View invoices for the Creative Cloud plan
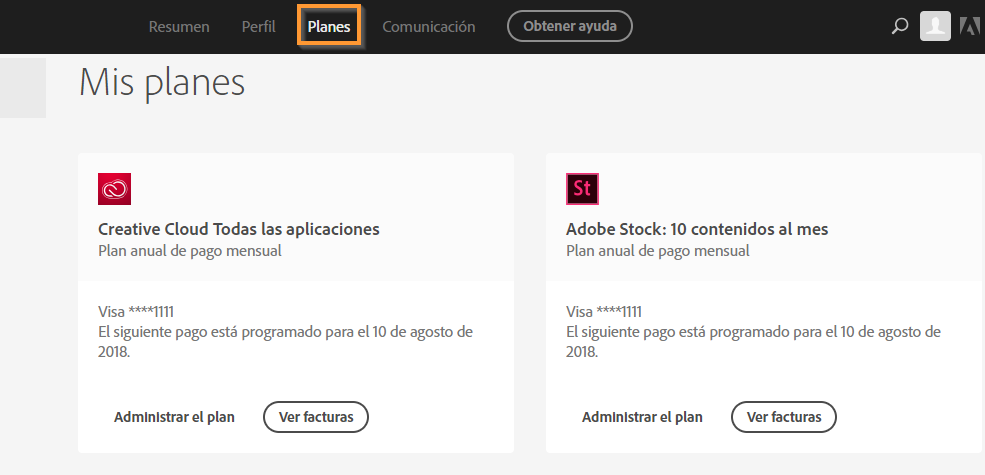The image size is (985, 475). tap(315, 417)
